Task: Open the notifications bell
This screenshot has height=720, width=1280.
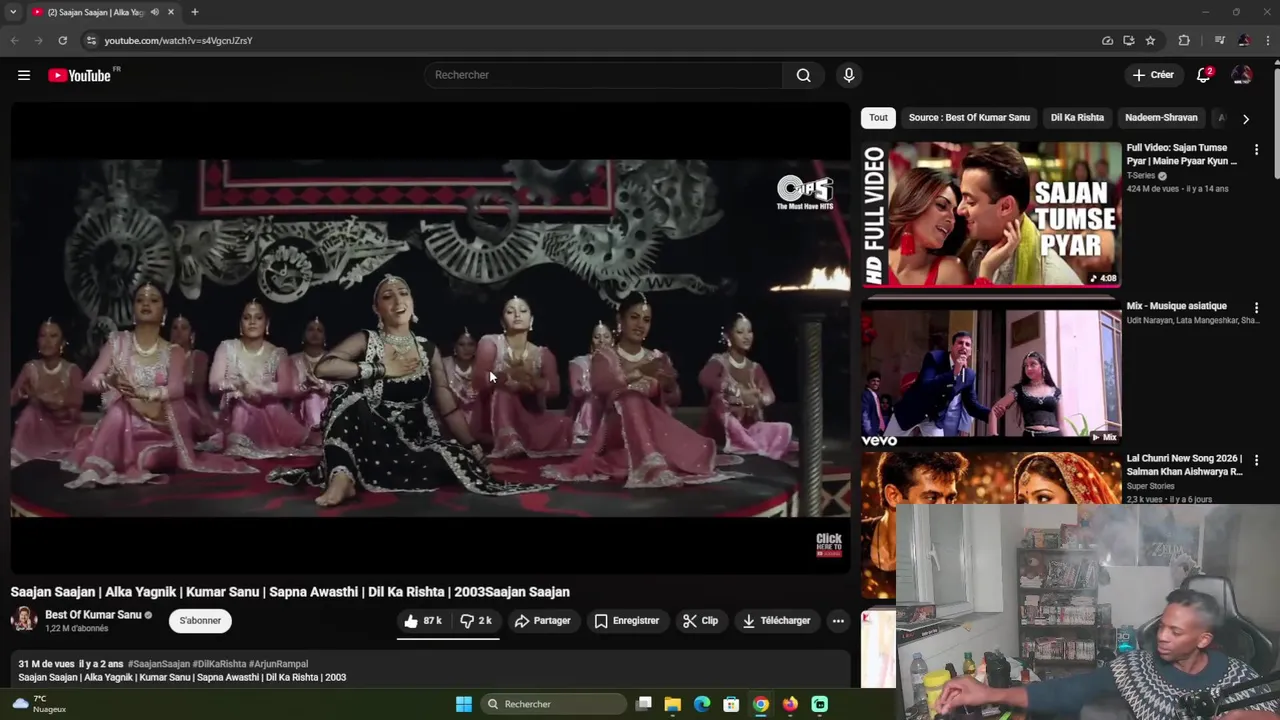Action: pyautogui.click(x=1204, y=75)
